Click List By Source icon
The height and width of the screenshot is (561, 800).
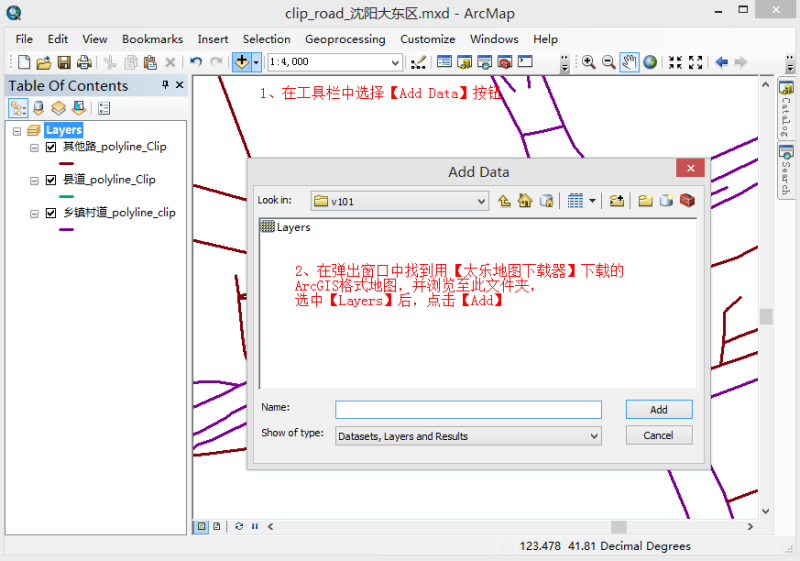tap(38, 108)
